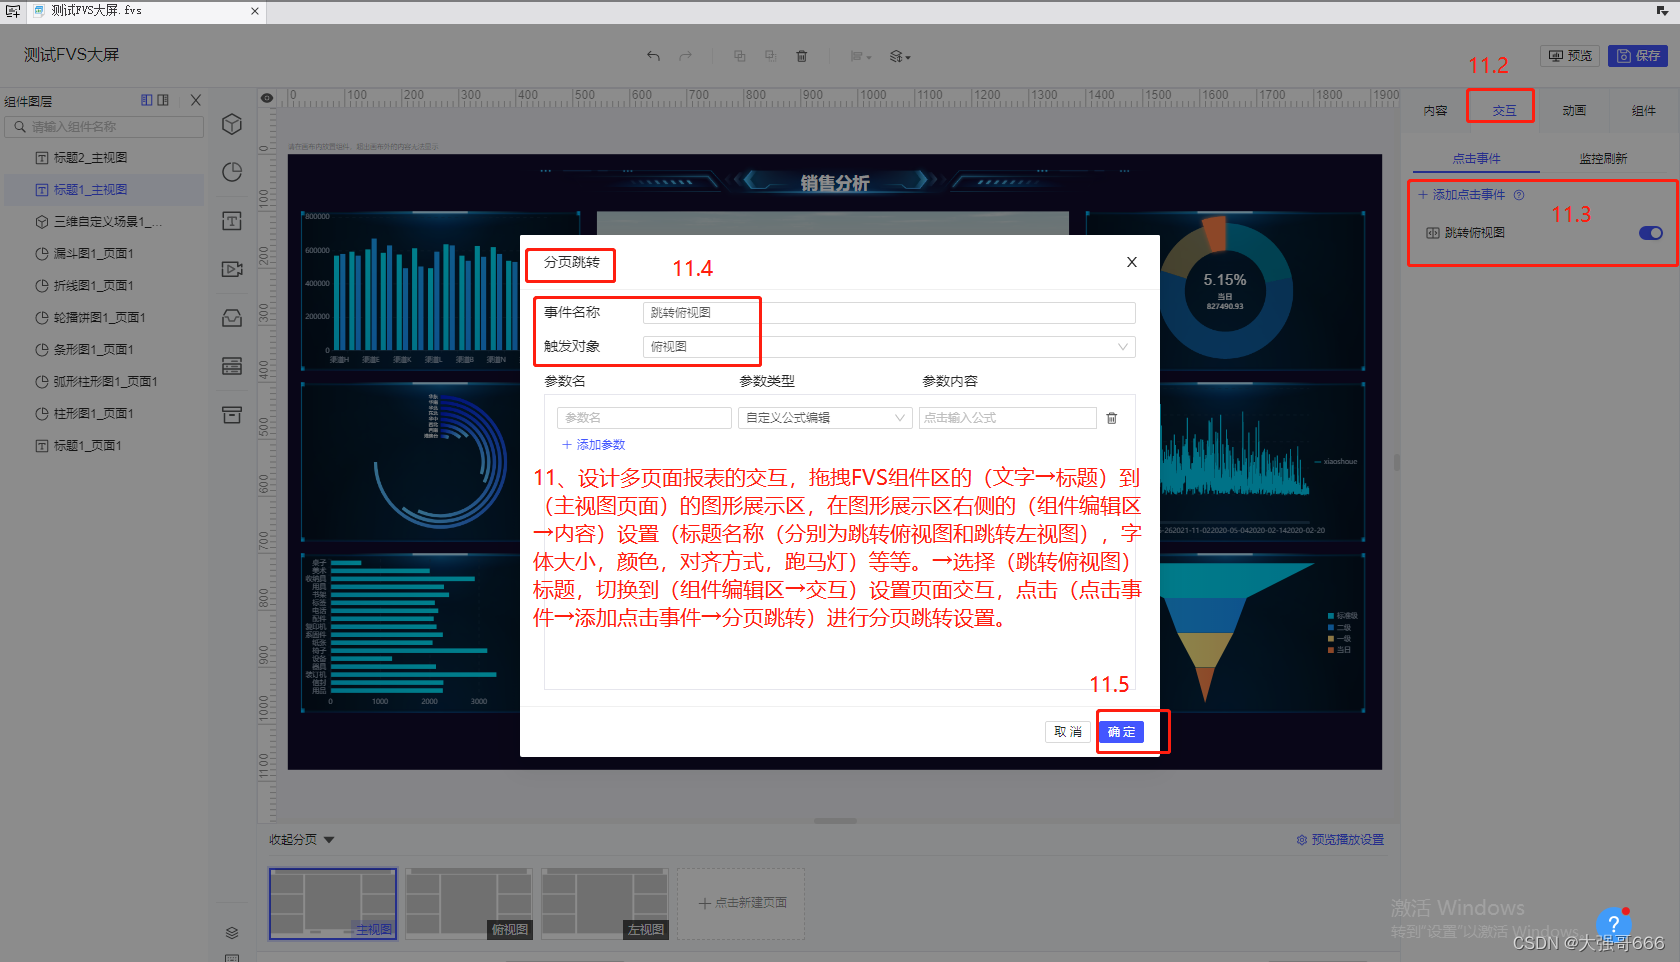Open the 3D component category
Screen dimensions: 1680x962
click(x=232, y=124)
